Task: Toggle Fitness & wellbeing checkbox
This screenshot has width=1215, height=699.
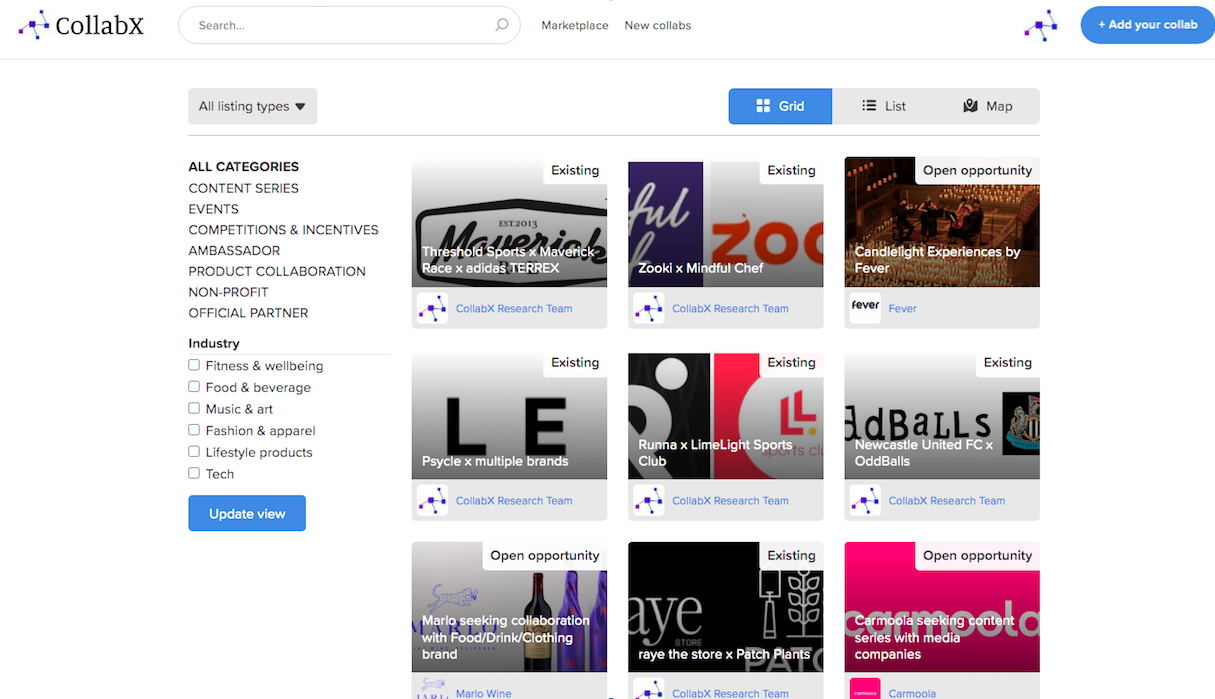Action: [x=194, y=365]
